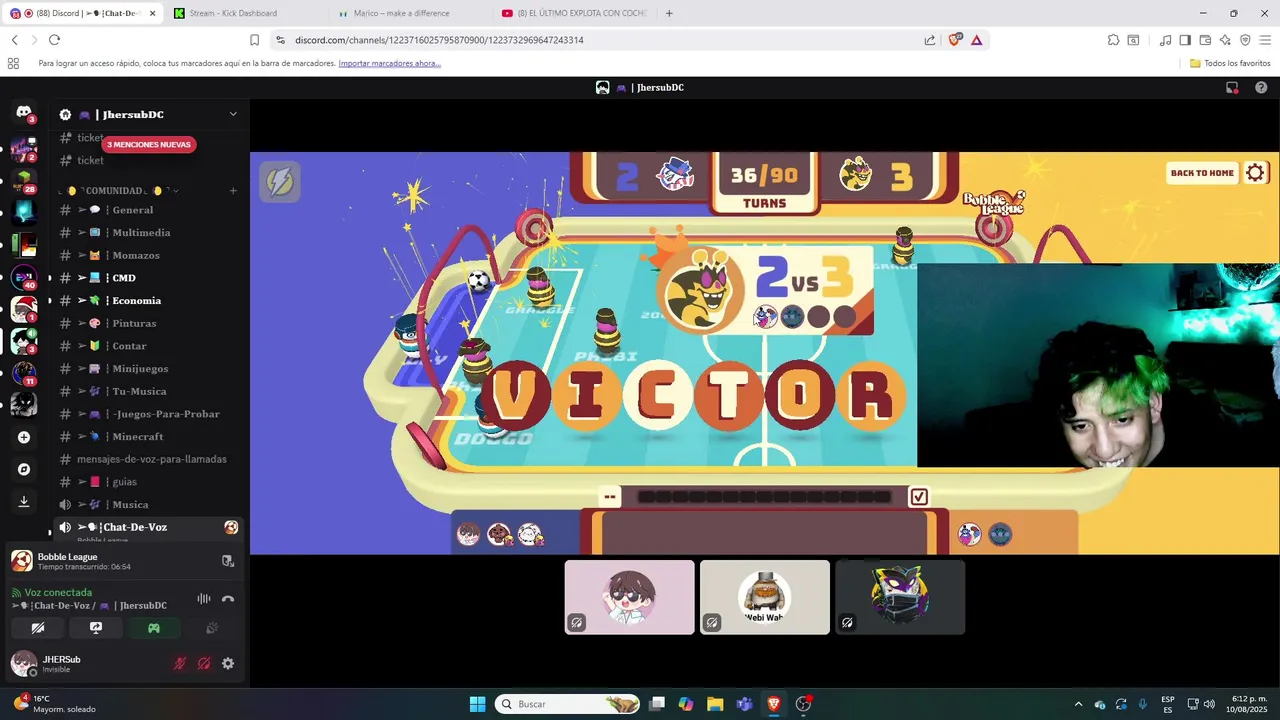Open Discover servers compass icon
Image resolution: width=1280 pixels, height=720 pixels.
pyautogui.click(x=24, y=469)
